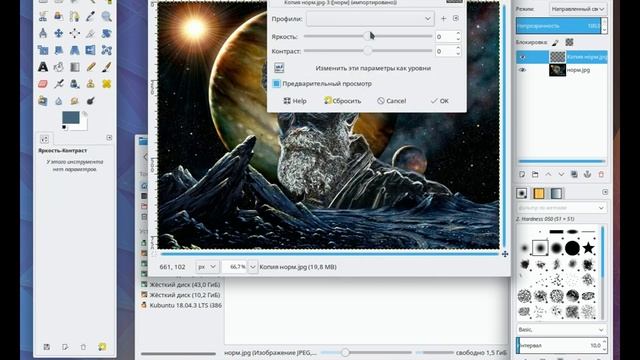
Task: Click the foreground color swatch
Action: coord(71,118)
